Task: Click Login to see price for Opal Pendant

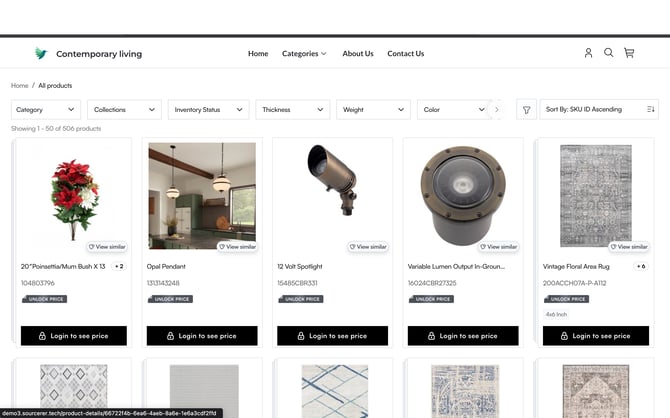Action: [202, 336]
